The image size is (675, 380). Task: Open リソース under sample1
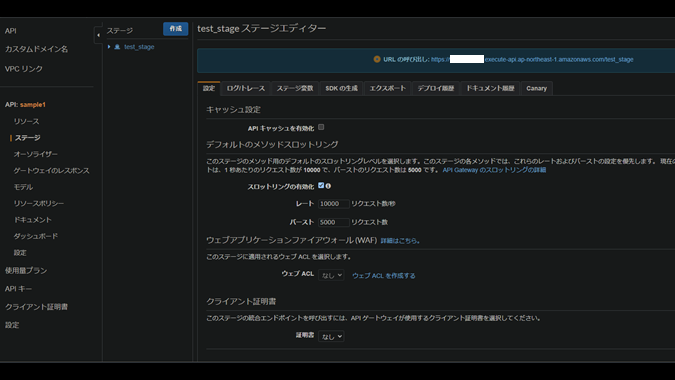point(26,121)
